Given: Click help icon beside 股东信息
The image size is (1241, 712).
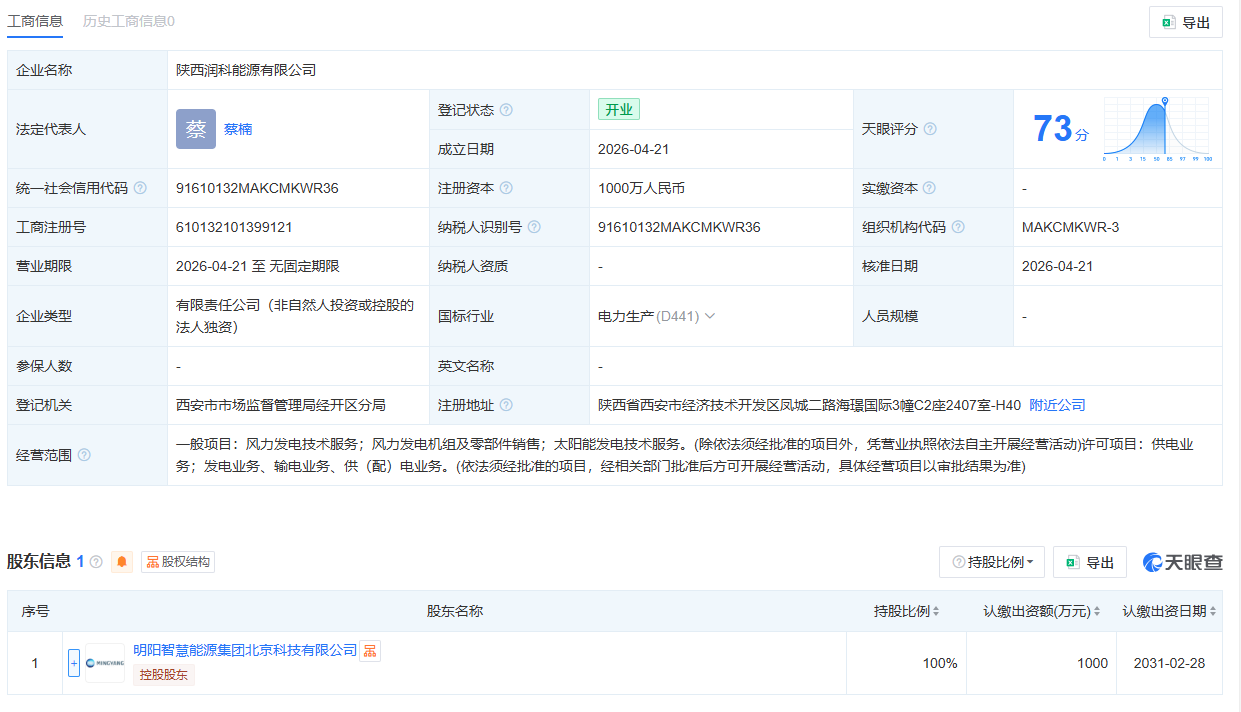Looking at the screenshot, I should pyautogui.click(x=96, y=562).
